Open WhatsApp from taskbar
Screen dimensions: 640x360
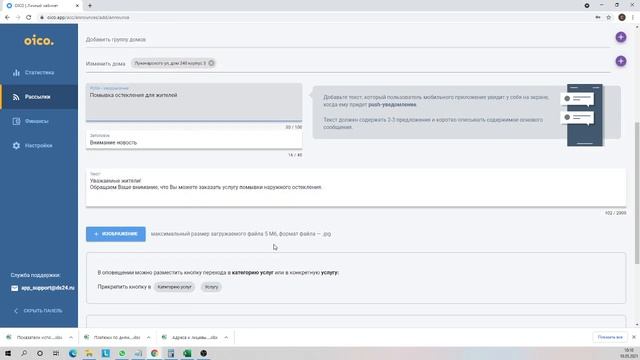click(x=122, y=353)
